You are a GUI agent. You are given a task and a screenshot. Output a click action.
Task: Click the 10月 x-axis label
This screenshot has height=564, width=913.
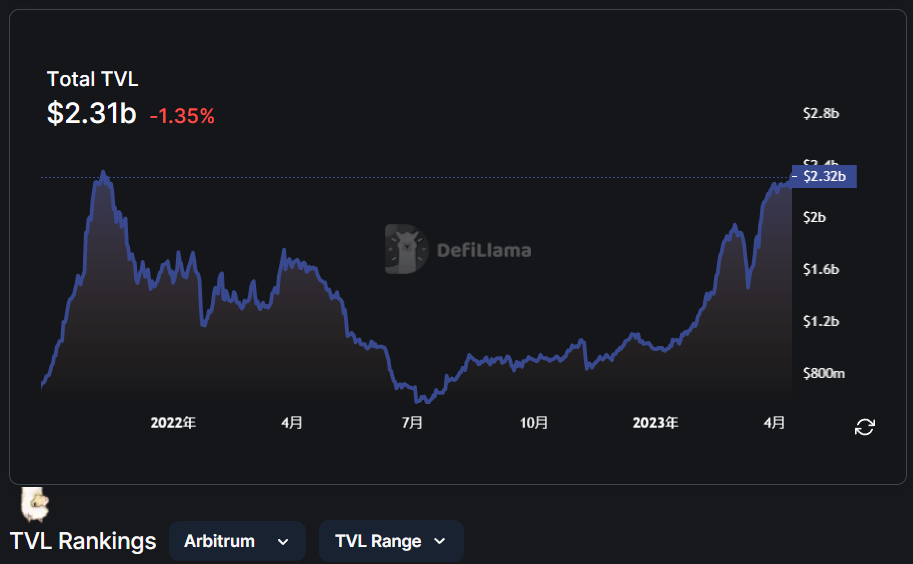pyautogui.click(x=534, y=423)
